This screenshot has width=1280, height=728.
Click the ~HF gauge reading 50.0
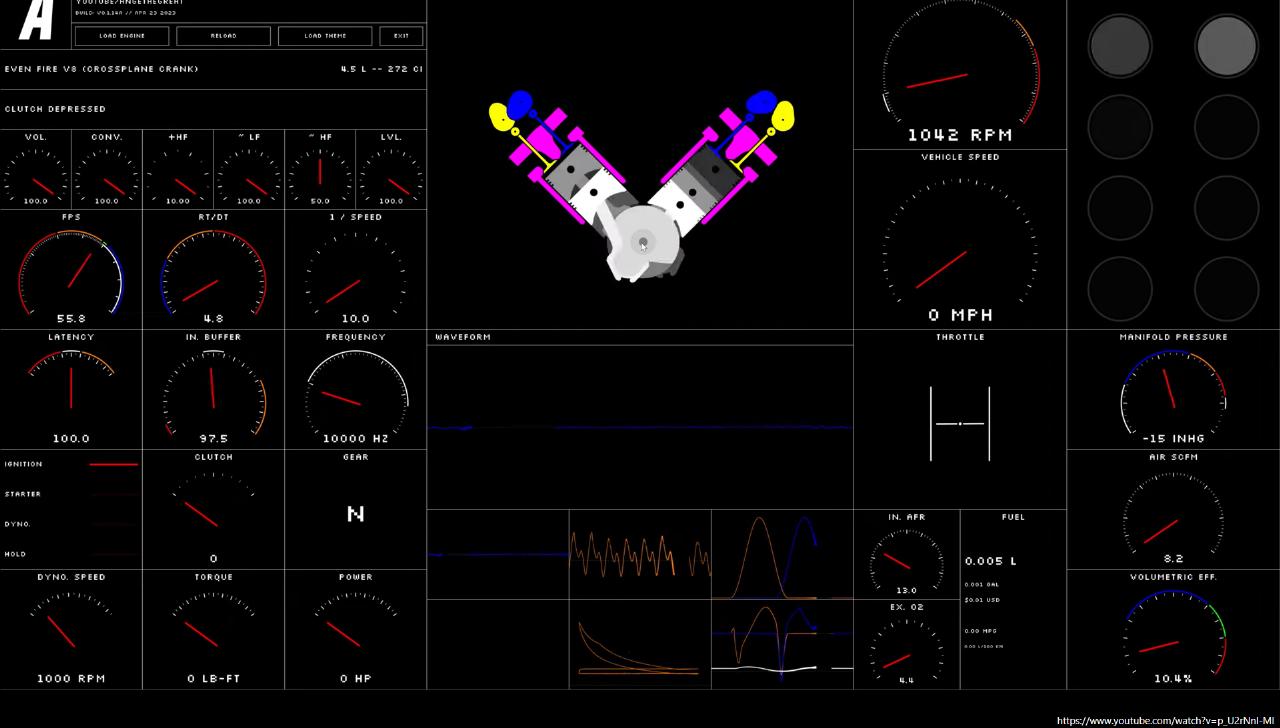[x=320, y=170]
